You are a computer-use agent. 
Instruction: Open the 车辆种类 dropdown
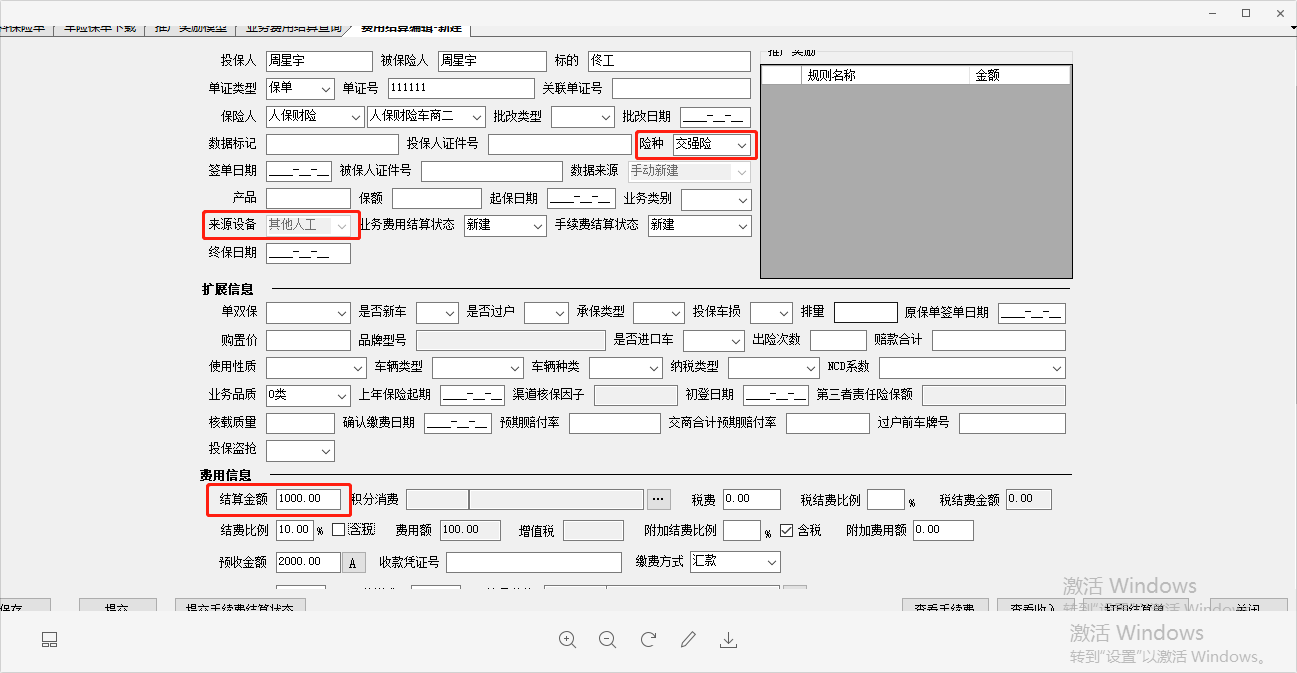click(626, 368)
